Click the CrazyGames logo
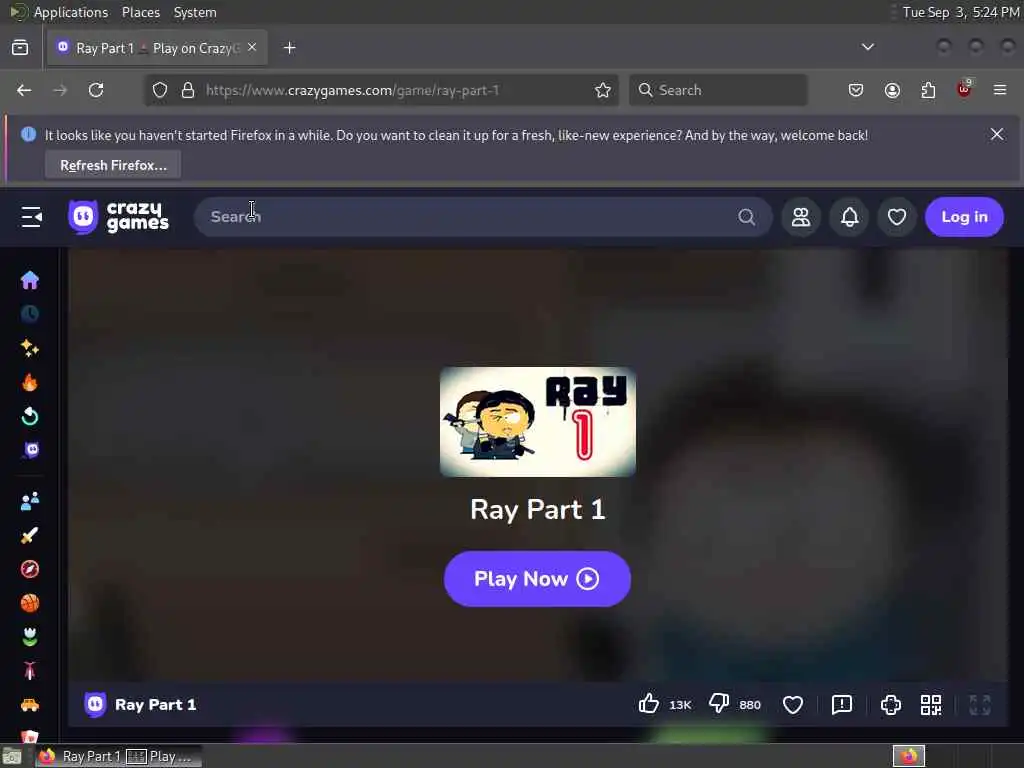1024x768 pixels. (x=118, y=217)
